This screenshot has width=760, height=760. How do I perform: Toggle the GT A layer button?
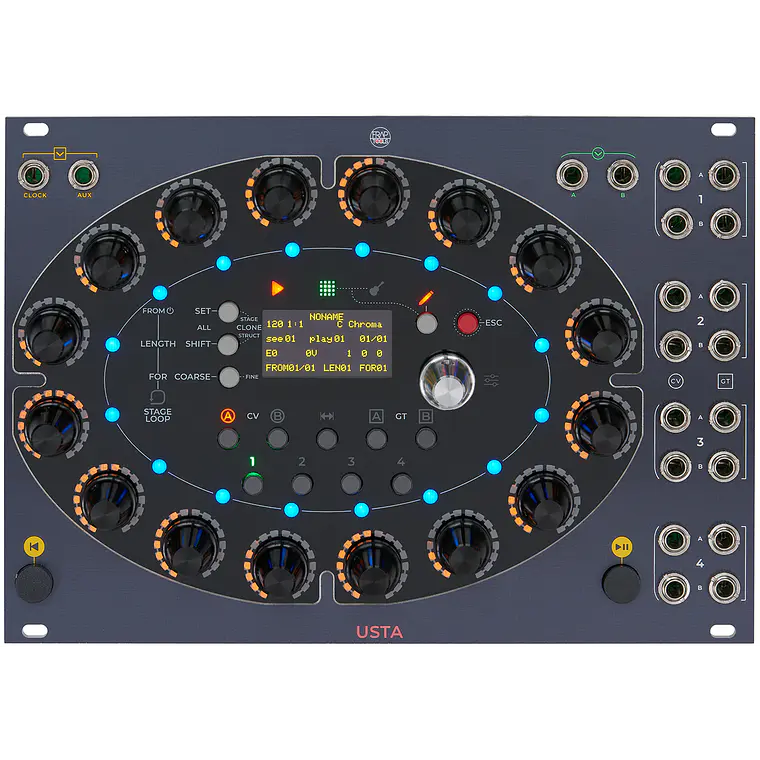click(x=377, y=439)
